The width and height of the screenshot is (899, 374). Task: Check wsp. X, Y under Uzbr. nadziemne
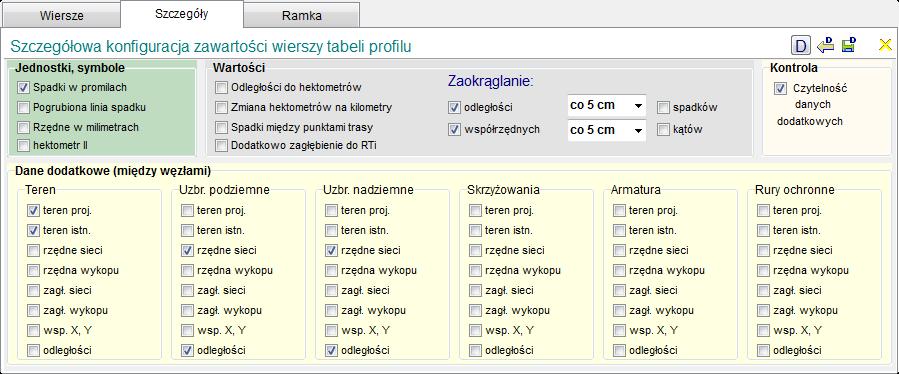tap(331, 330)
